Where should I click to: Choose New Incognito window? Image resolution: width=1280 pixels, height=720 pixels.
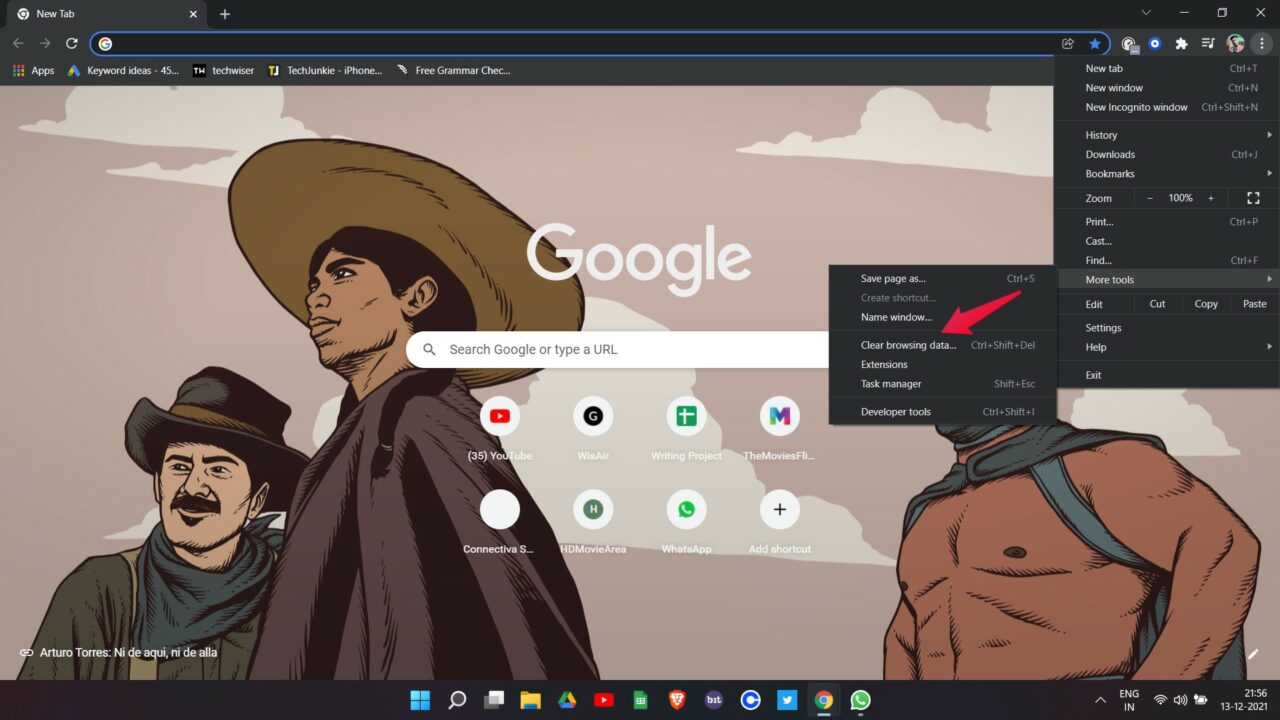click(1166, 107)
